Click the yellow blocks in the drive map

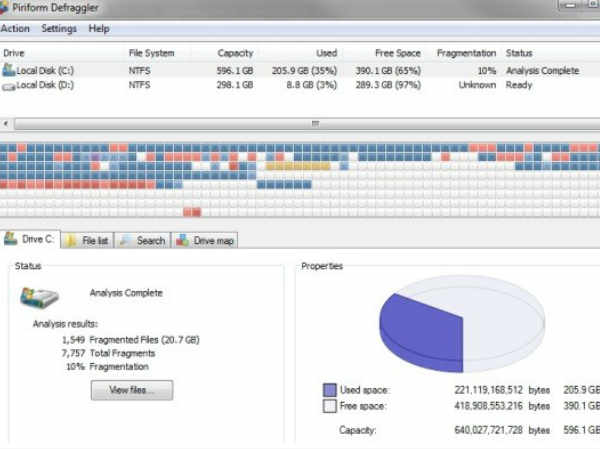pyautogui.click(x=298, y=166)
